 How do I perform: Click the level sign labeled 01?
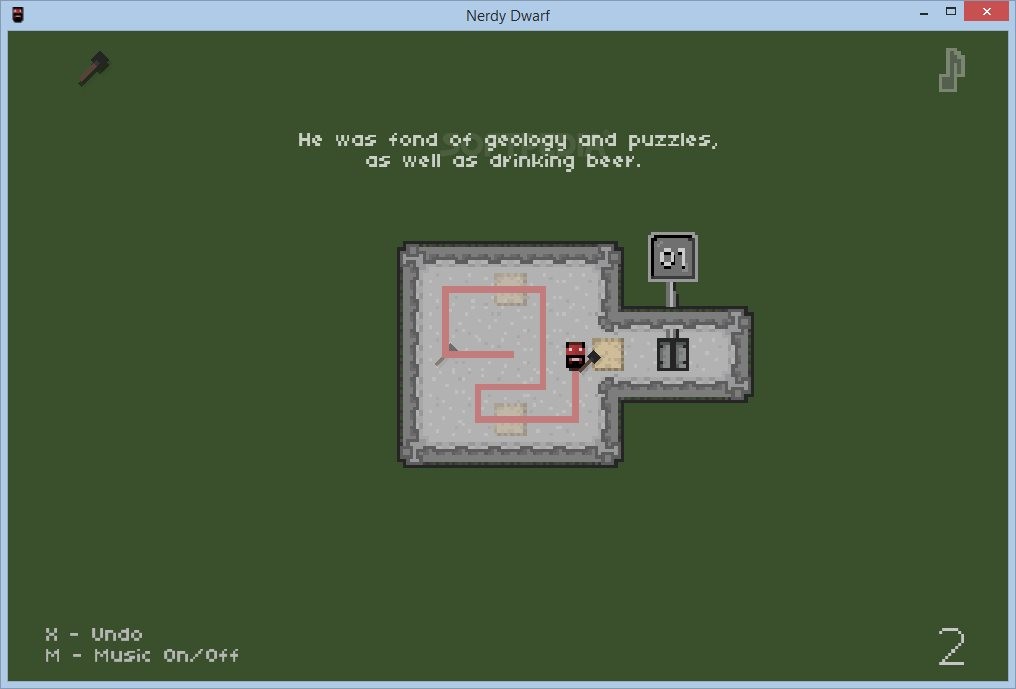[x=673, y=258]
